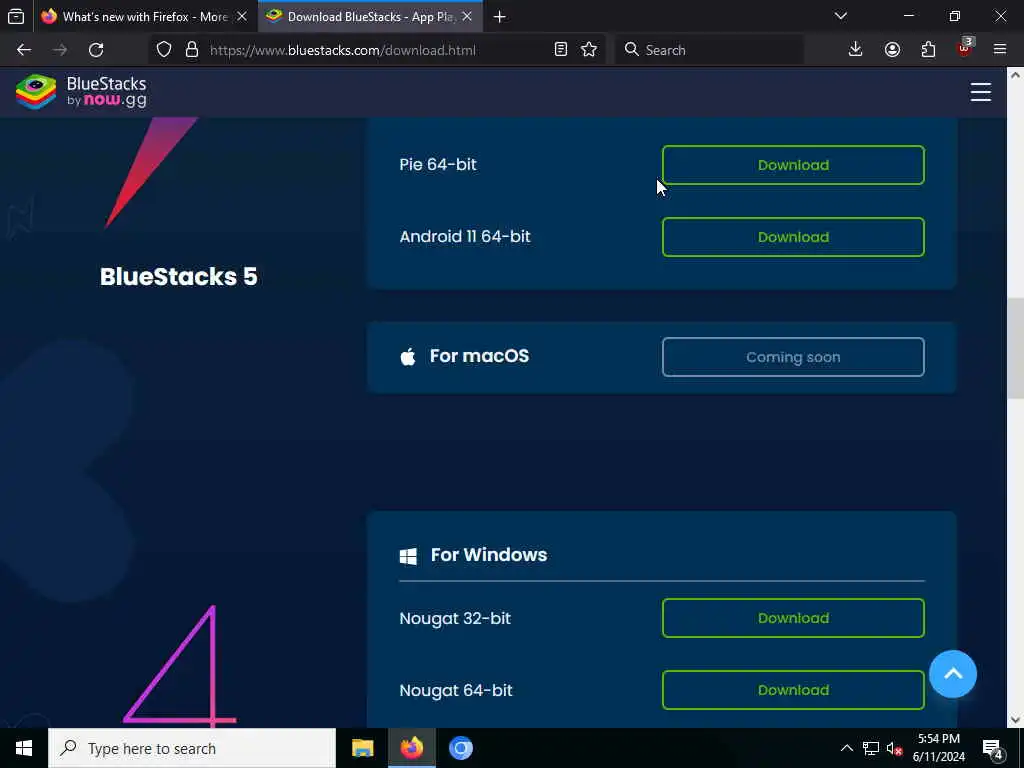The width and height of the screenshot is (1024, 768).
Task: Close the Download BlueStacks tab
Action: [x=467, y=17]
